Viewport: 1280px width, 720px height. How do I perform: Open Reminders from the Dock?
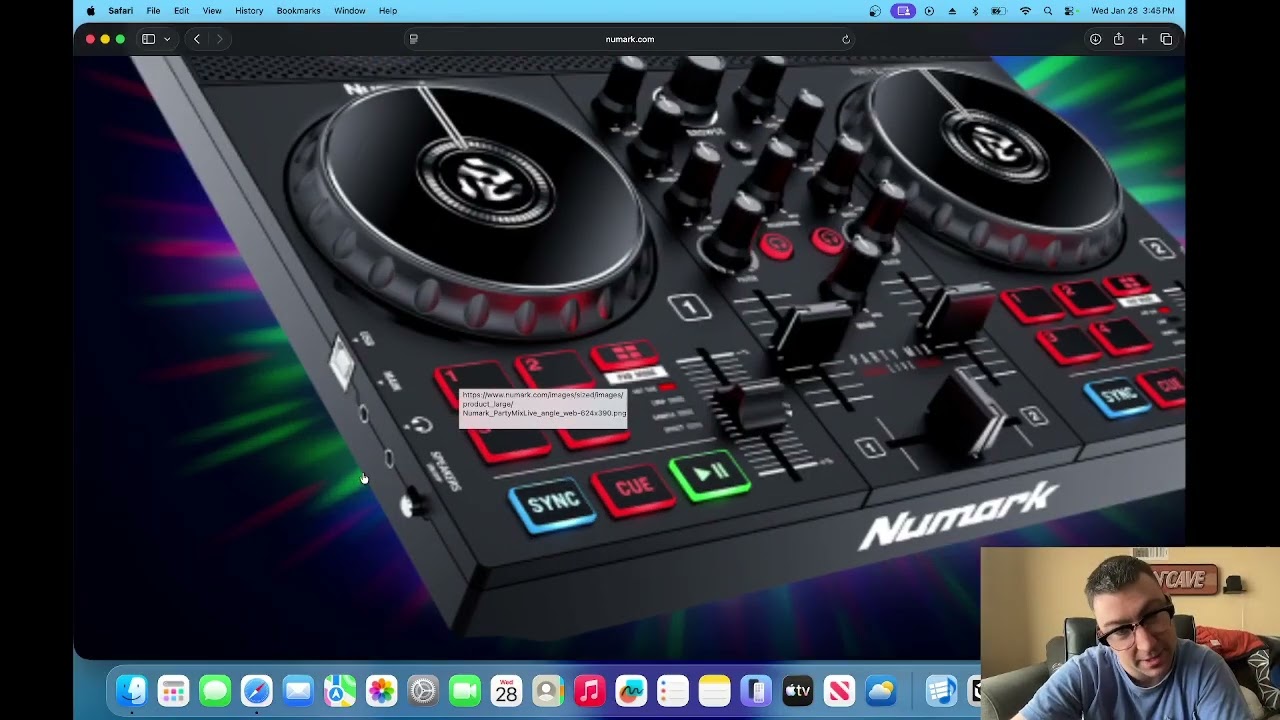click(673, 691)
